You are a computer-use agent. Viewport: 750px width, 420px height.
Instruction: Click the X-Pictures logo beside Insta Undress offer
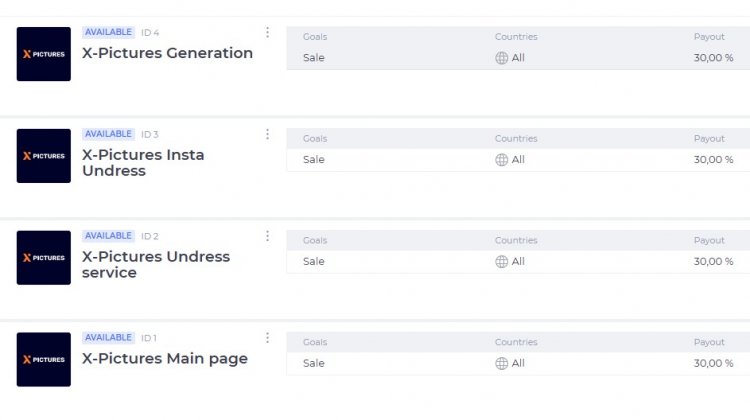(x=44, y=156)
